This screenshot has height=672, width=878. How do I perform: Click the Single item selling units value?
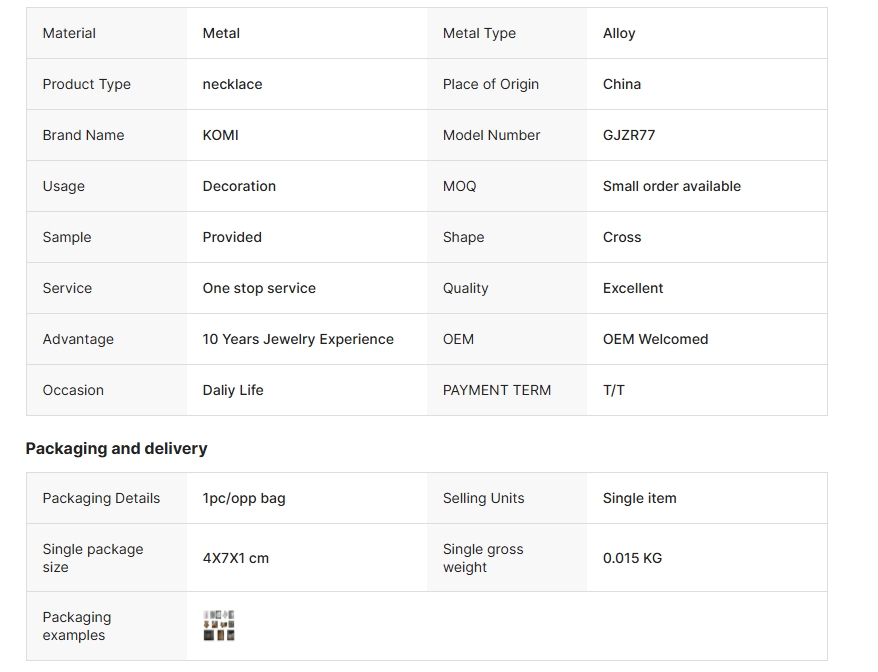click(639, 498)
